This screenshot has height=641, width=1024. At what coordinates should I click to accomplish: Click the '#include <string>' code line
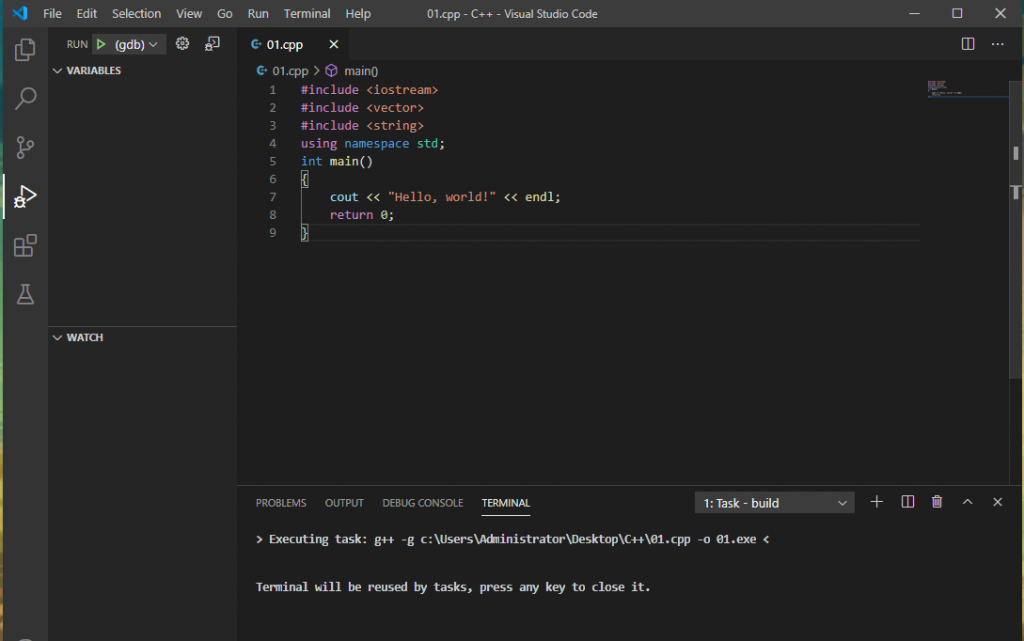pos(362,126)
